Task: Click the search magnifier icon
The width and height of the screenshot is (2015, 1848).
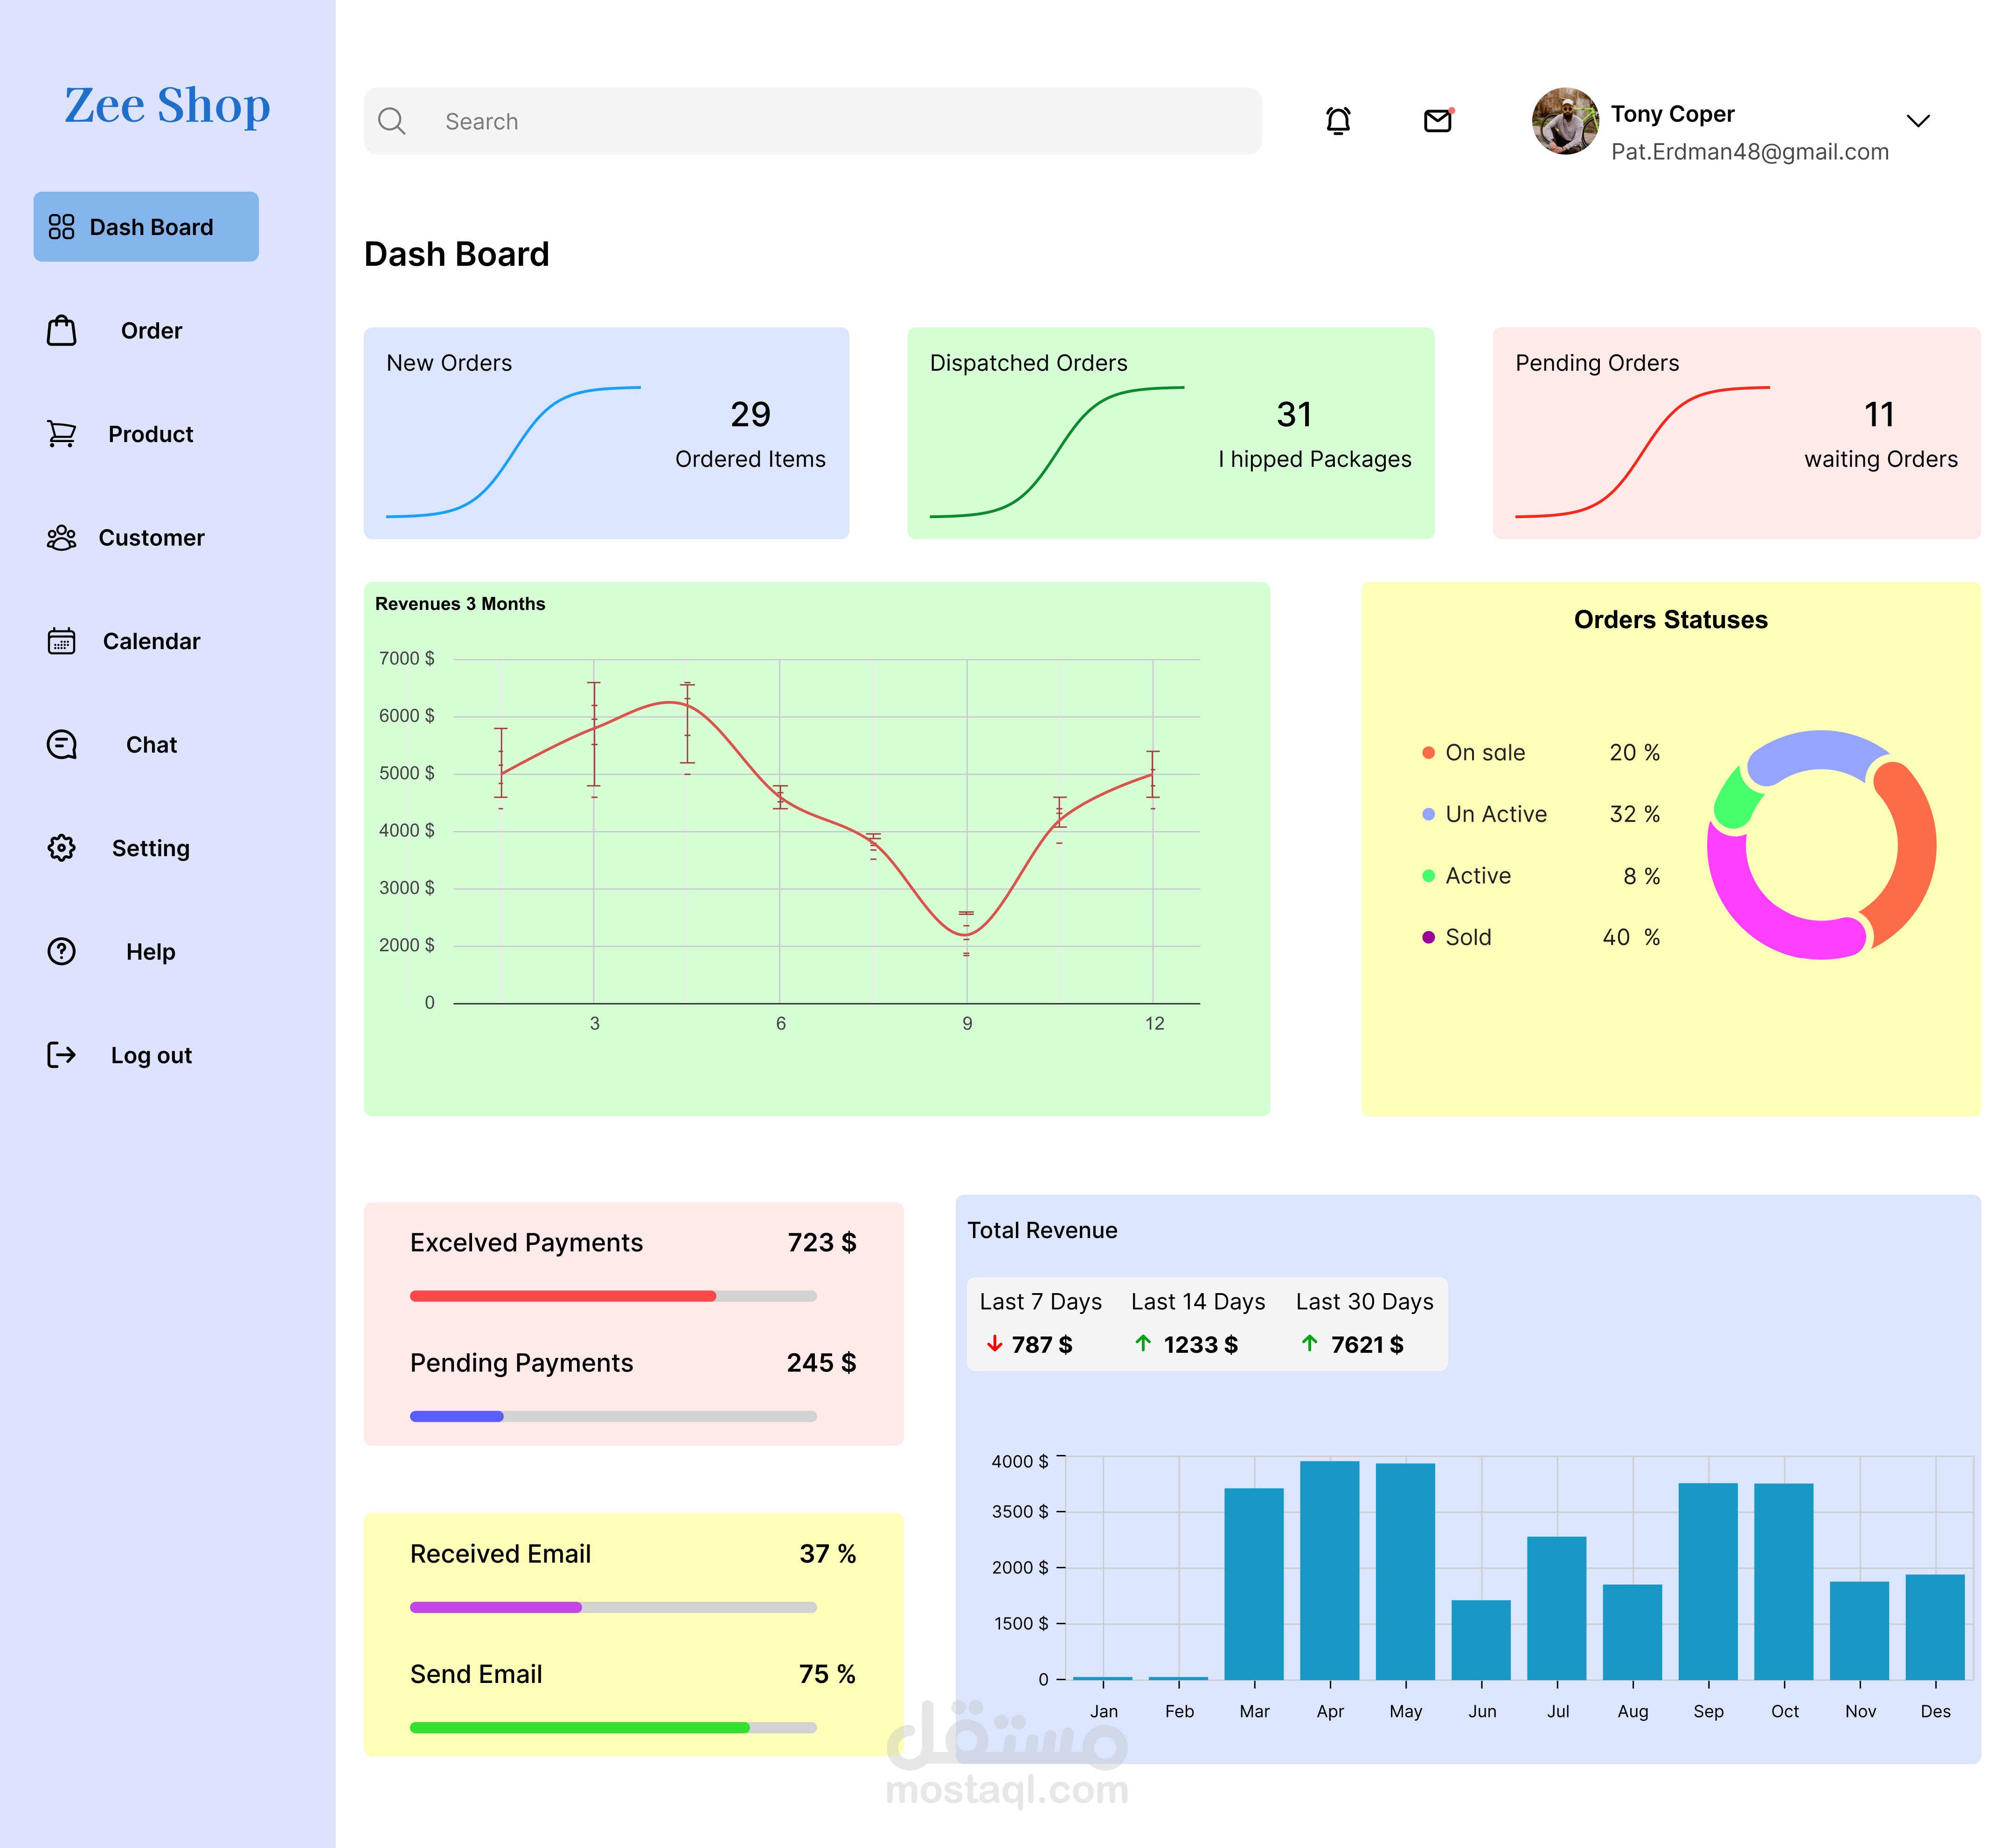Action: [x=391, y=121]
